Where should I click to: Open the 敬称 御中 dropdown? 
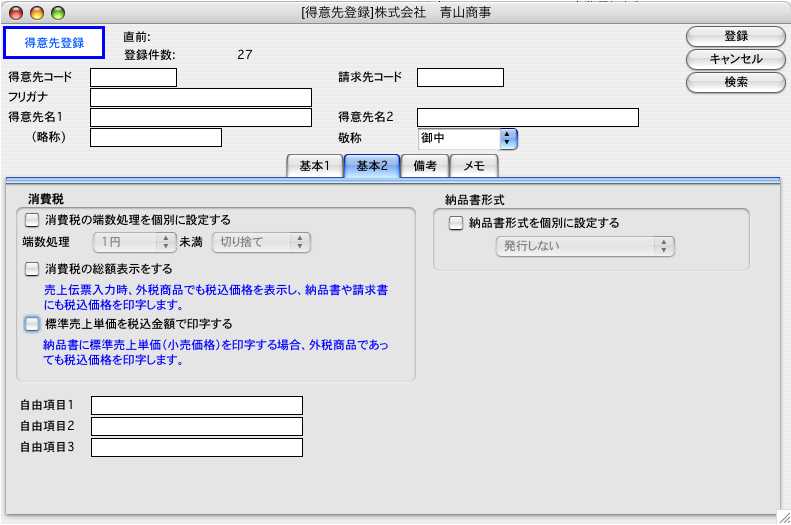point(467,138)
